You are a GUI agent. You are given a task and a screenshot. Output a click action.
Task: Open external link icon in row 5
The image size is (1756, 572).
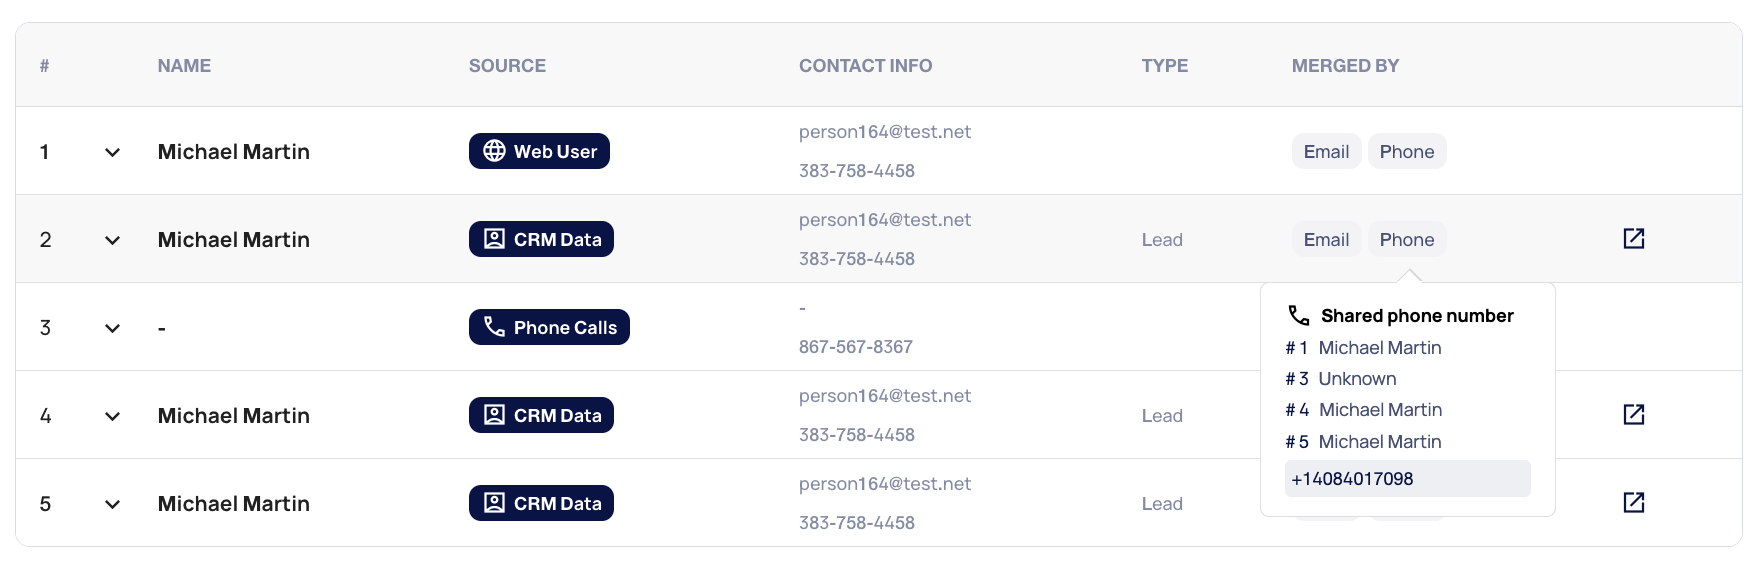[x=1633, y=503]
